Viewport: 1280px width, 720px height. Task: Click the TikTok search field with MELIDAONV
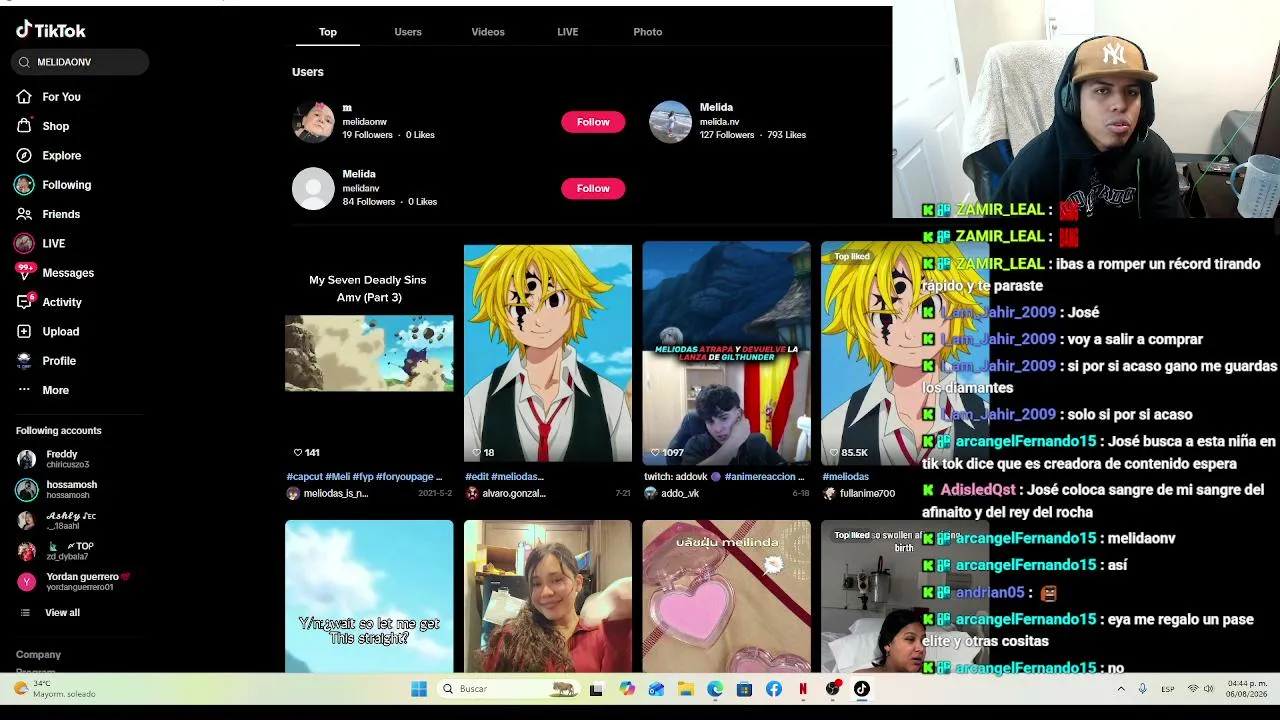(x=80, y=62)
